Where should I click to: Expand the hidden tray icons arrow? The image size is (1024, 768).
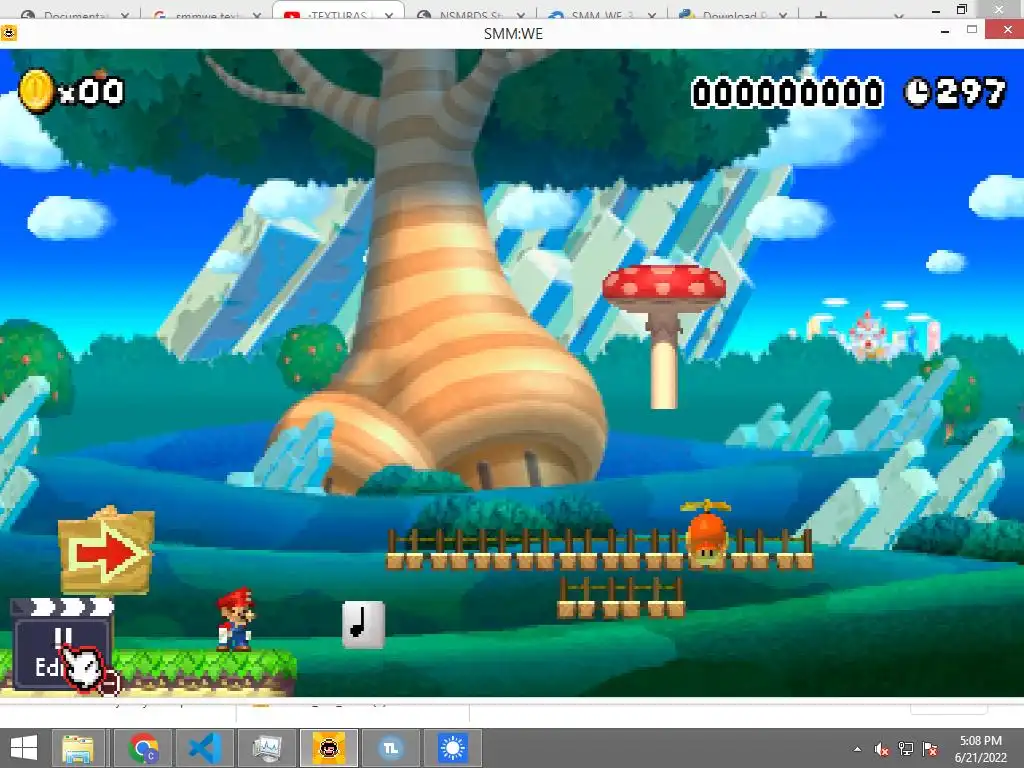coord(857,749)
